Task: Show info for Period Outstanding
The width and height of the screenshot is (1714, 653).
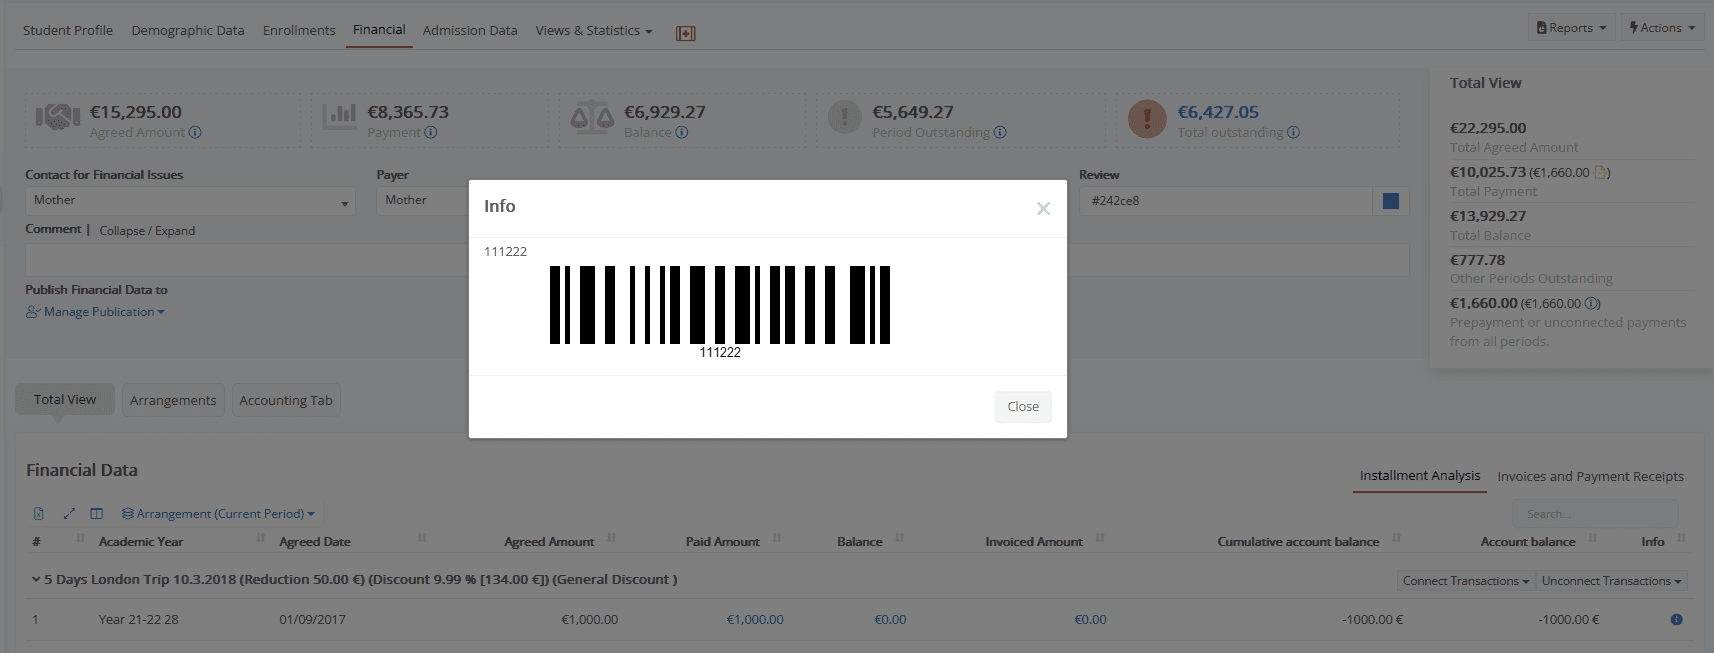Action: [x=1000, y=132]
